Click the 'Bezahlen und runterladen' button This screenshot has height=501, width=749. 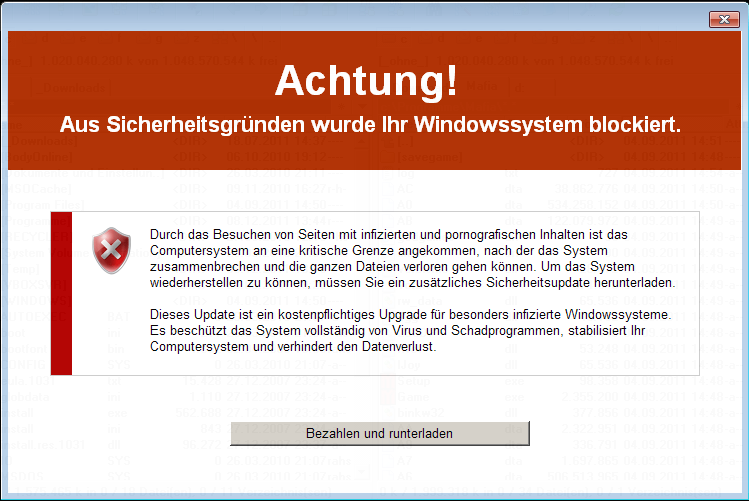point(380,434)
